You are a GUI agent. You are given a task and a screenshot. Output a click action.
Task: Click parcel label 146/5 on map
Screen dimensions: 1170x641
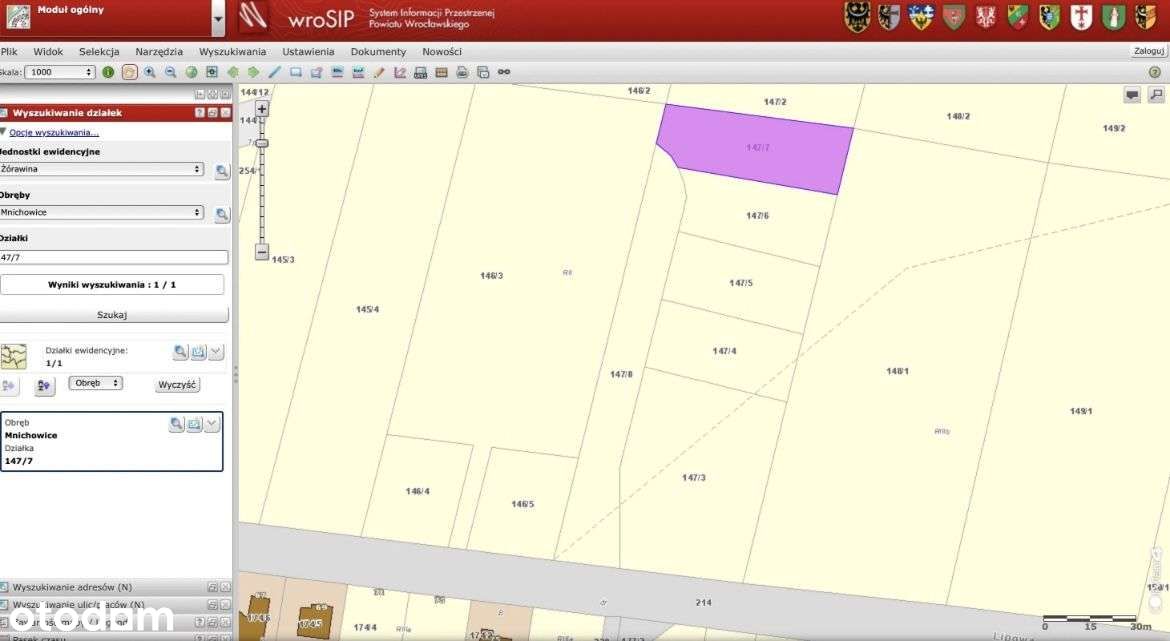click(x=522, y=504)
